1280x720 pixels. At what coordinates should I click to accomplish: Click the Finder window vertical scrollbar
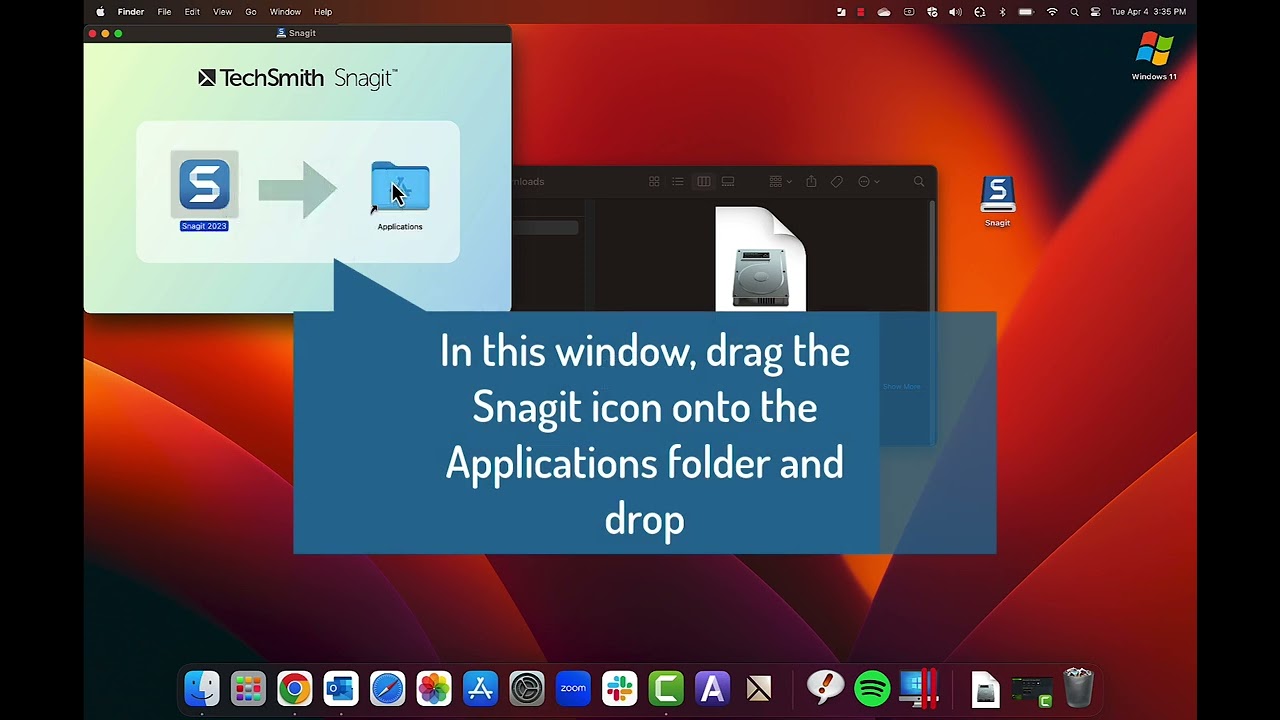[931, 255]
